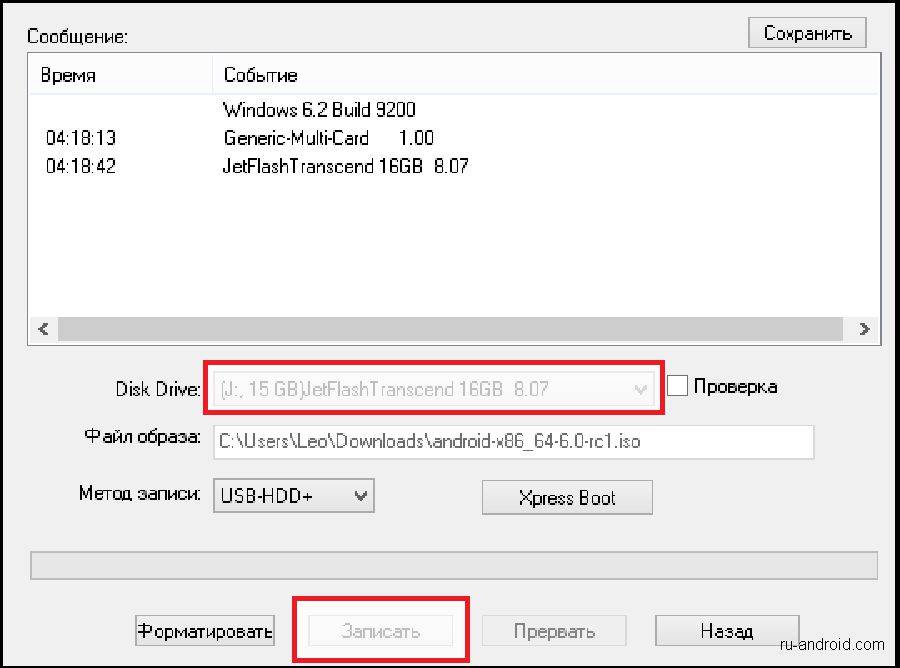Click the write progress bar
Viewport: 900px width, 668px height.
(x=454, y=565)
